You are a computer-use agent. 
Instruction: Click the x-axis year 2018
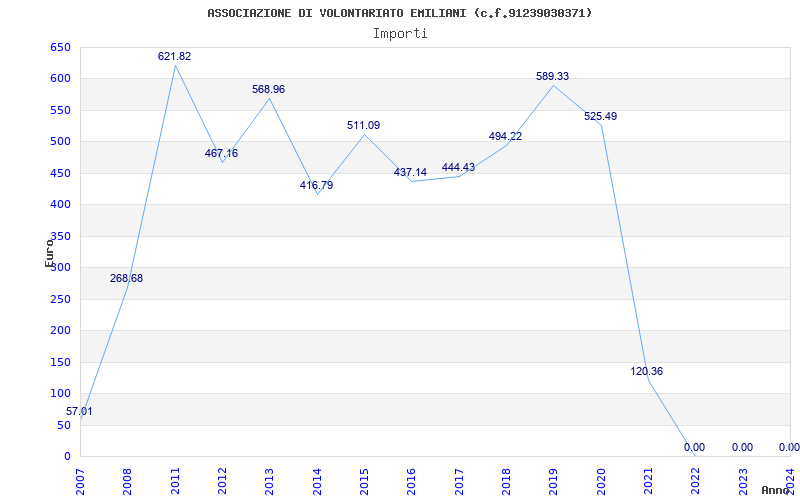tap(506, 482)
